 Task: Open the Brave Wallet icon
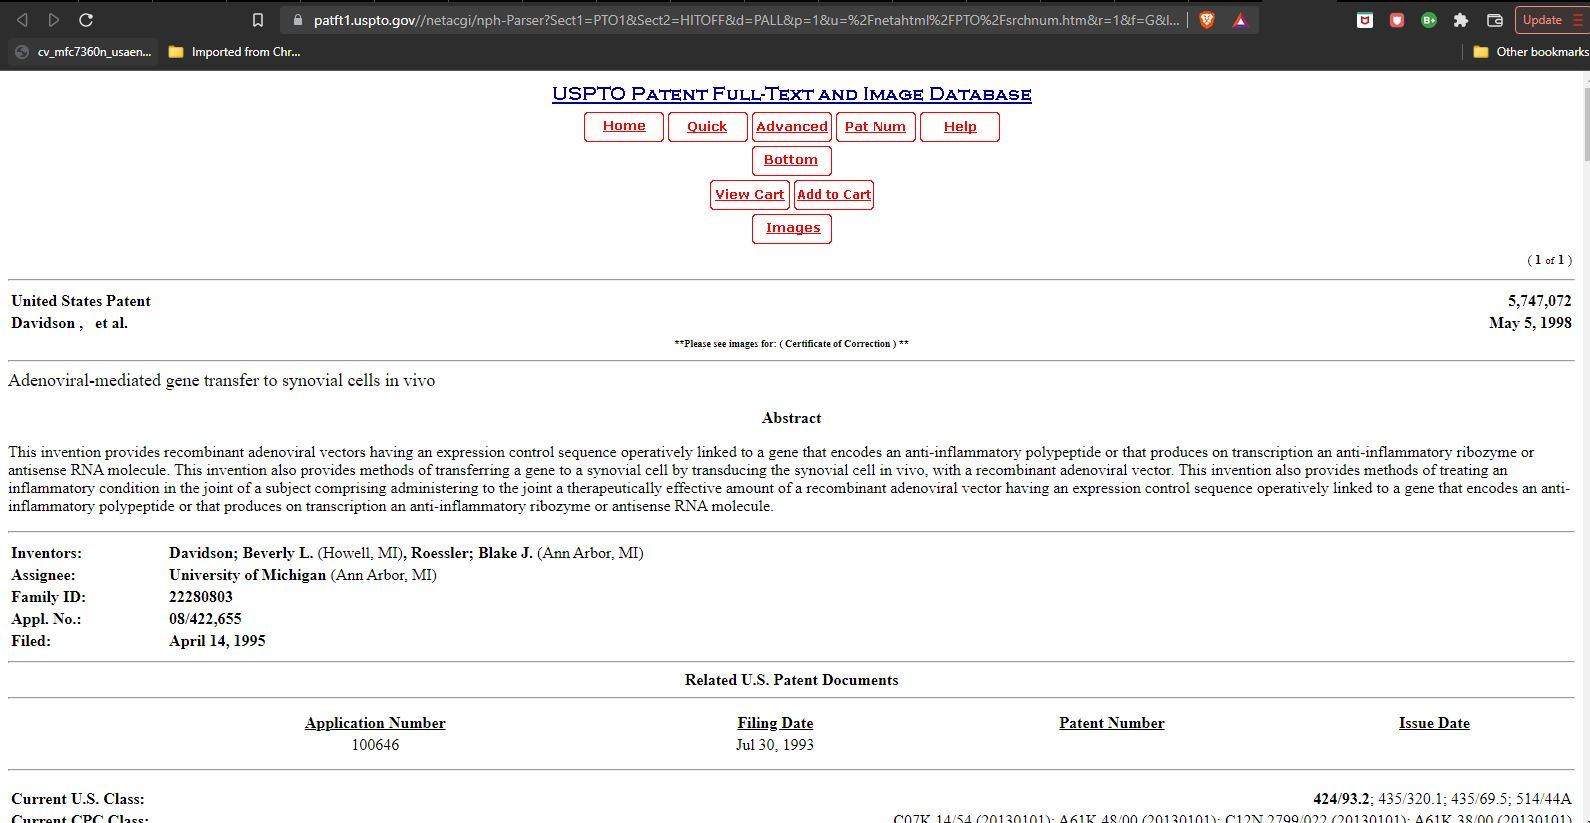(1495, 20)
